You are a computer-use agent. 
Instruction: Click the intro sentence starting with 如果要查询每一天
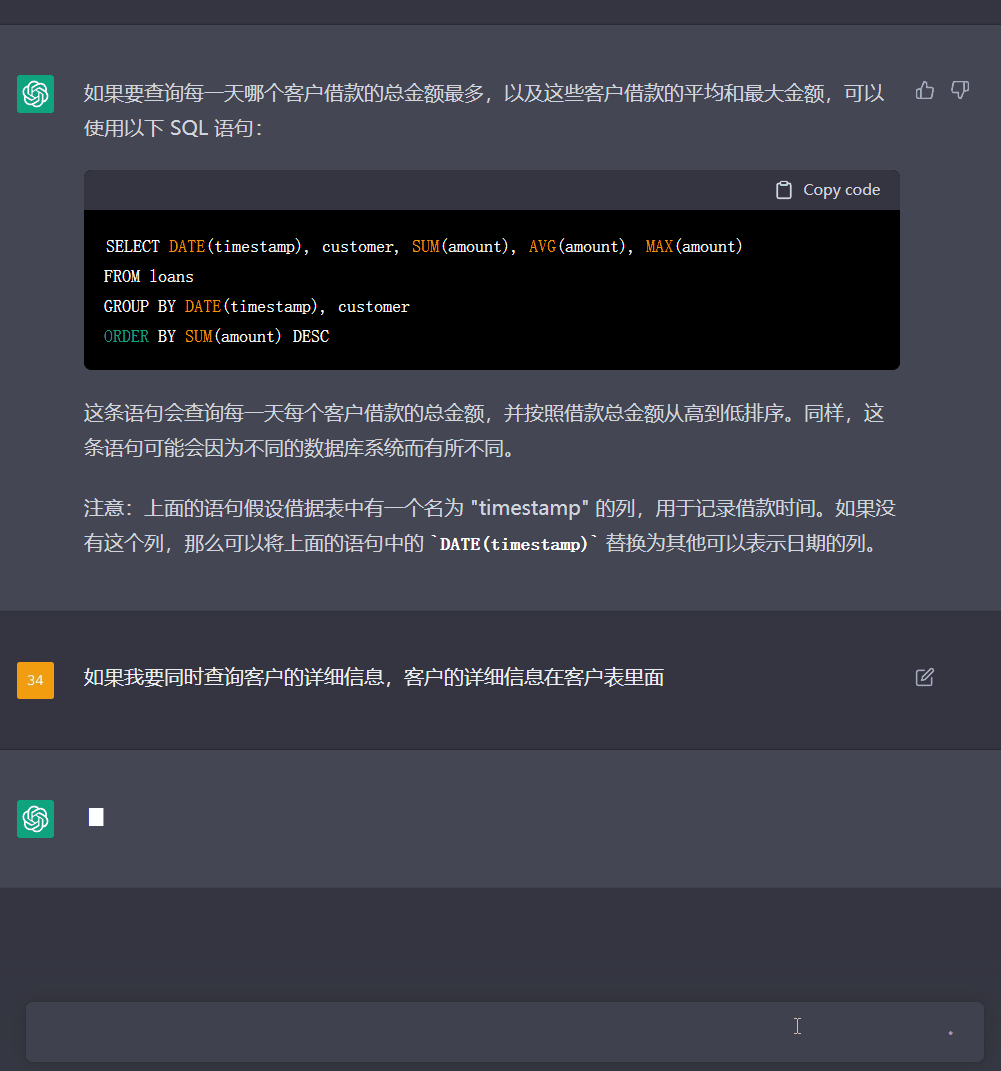coord(484,110)
